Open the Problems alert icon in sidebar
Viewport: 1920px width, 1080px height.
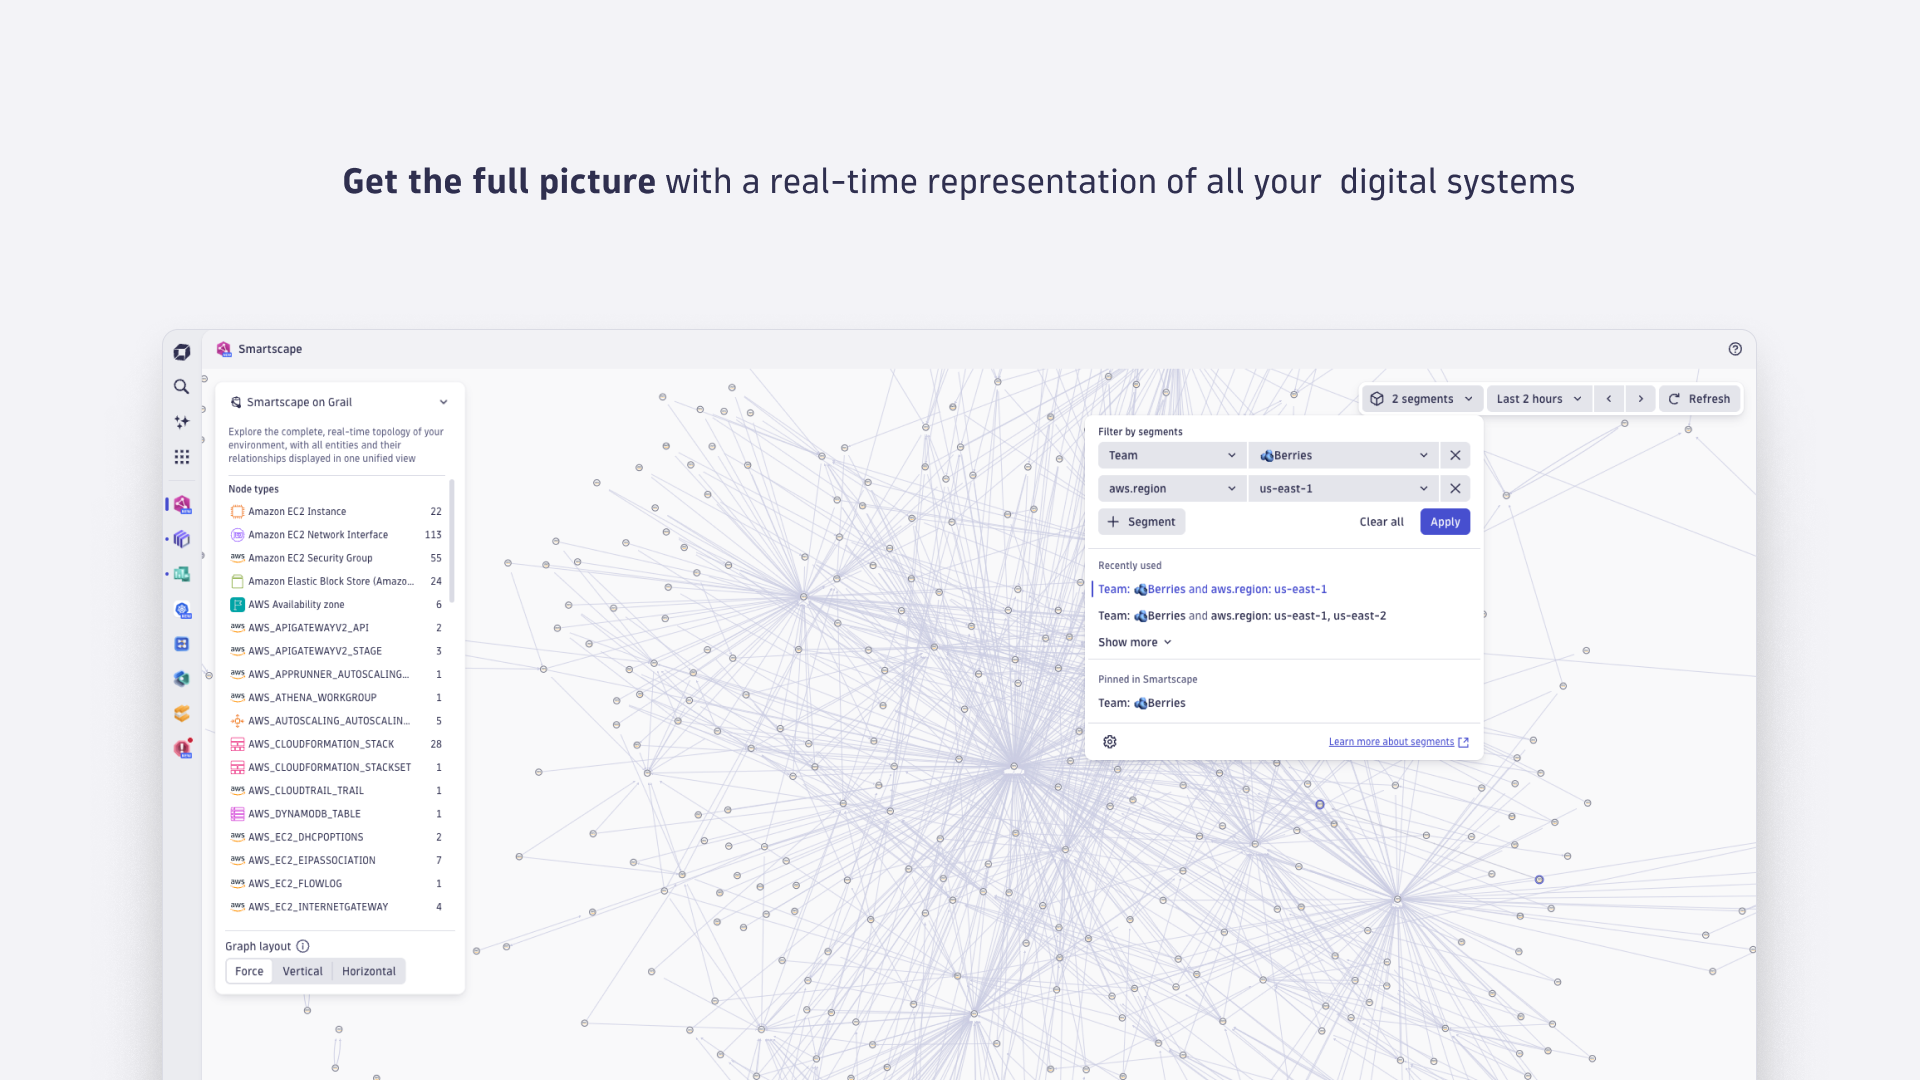pyautogui.click(x=181, y=748)
